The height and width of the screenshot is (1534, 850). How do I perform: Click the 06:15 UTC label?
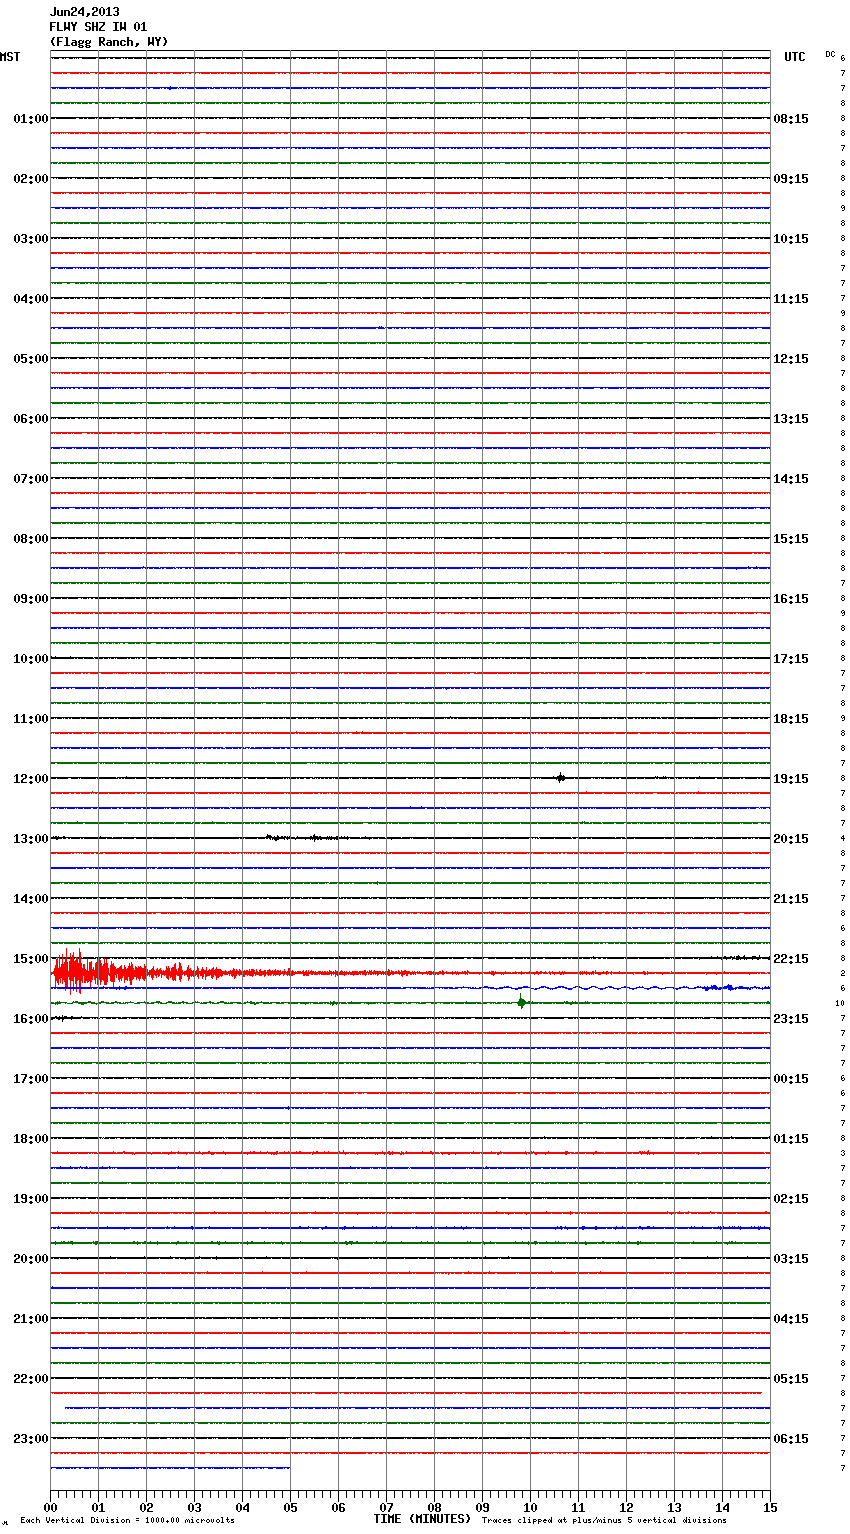tap(791, 1439)
